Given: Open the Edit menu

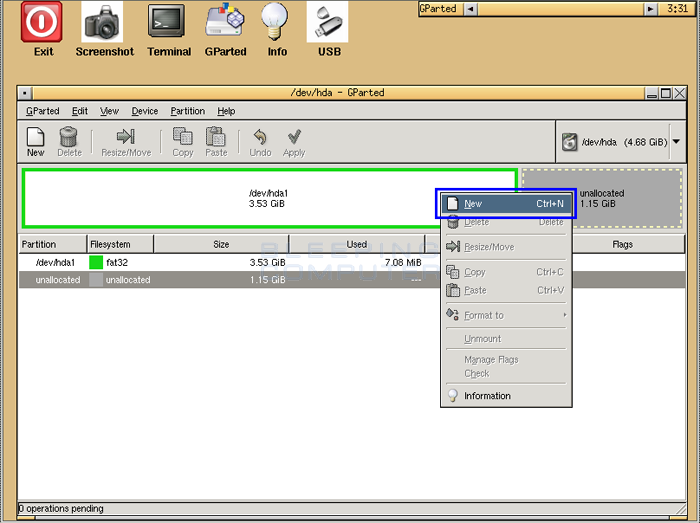Looking at the screenshot, I should pos(80,111).
